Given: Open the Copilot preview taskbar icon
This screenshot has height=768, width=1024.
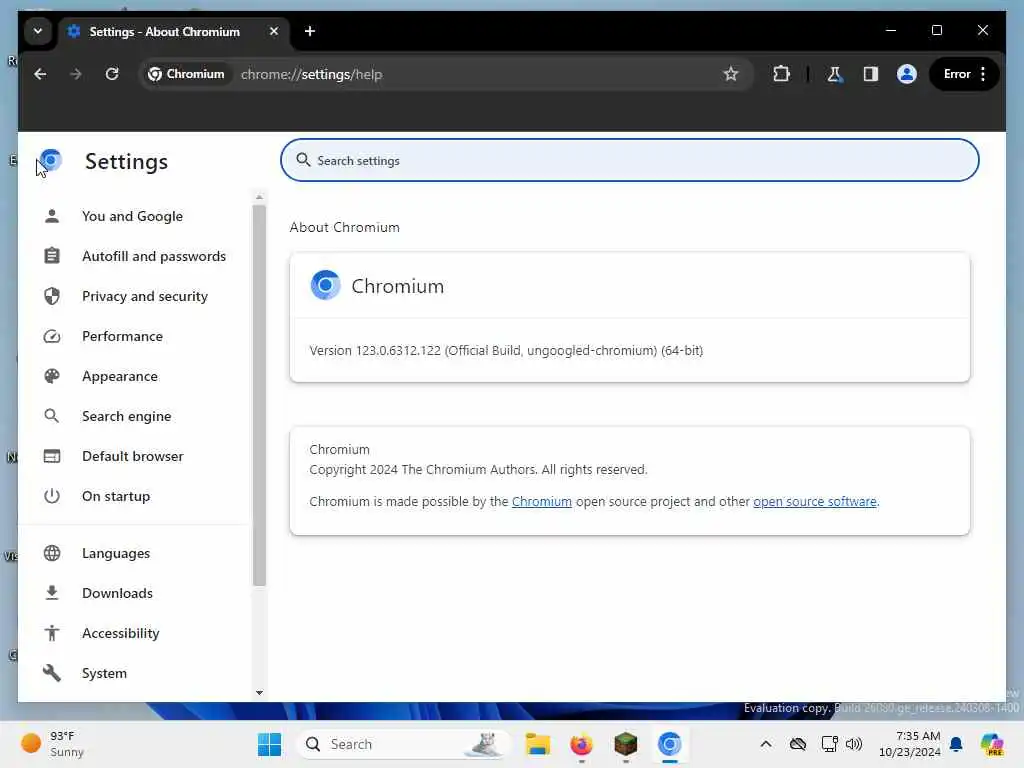Looking at the screenshot, I should pyautogui.click(x=992, y=744).
